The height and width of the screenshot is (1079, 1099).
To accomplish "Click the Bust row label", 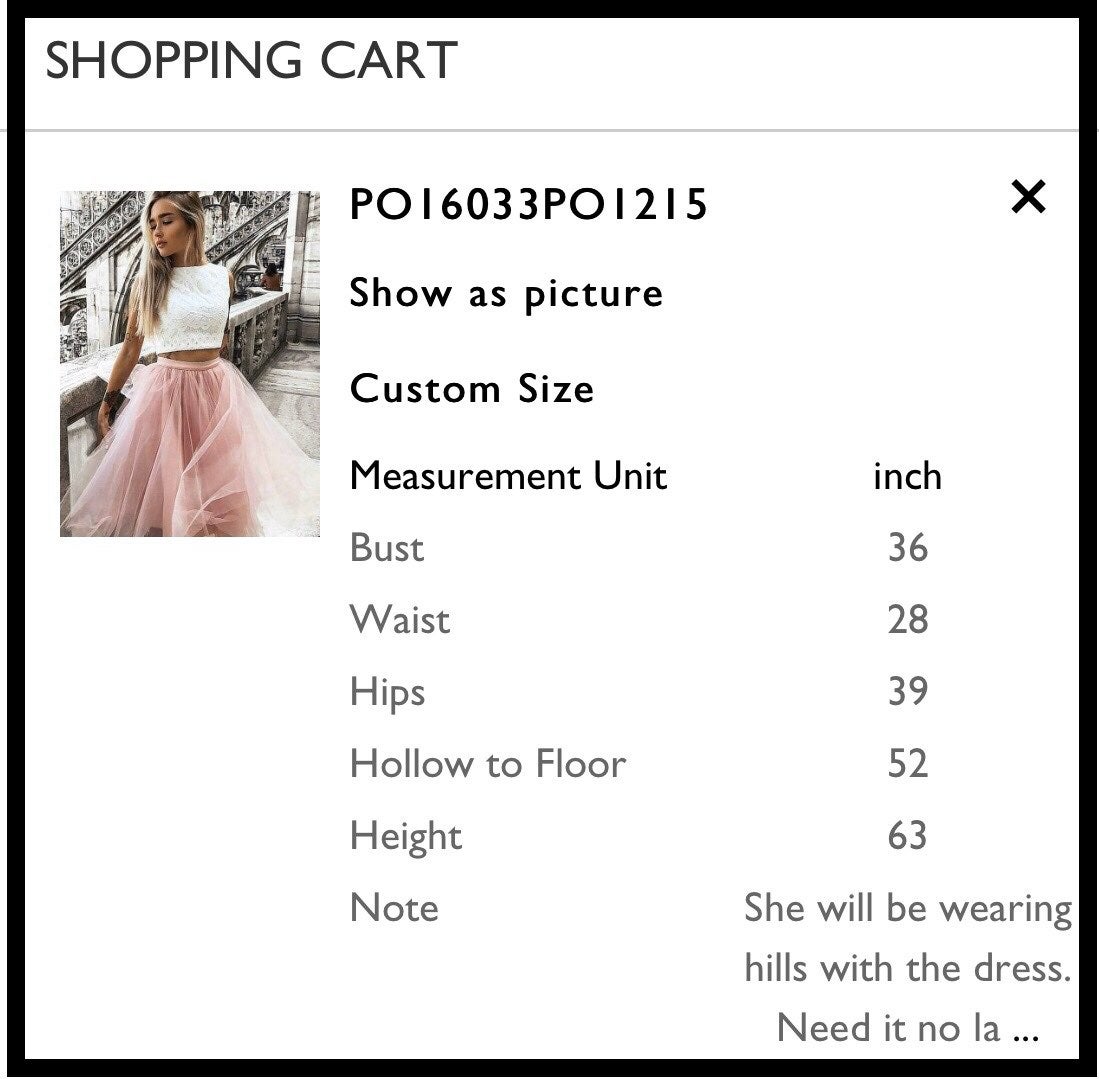I will point(387,548).
